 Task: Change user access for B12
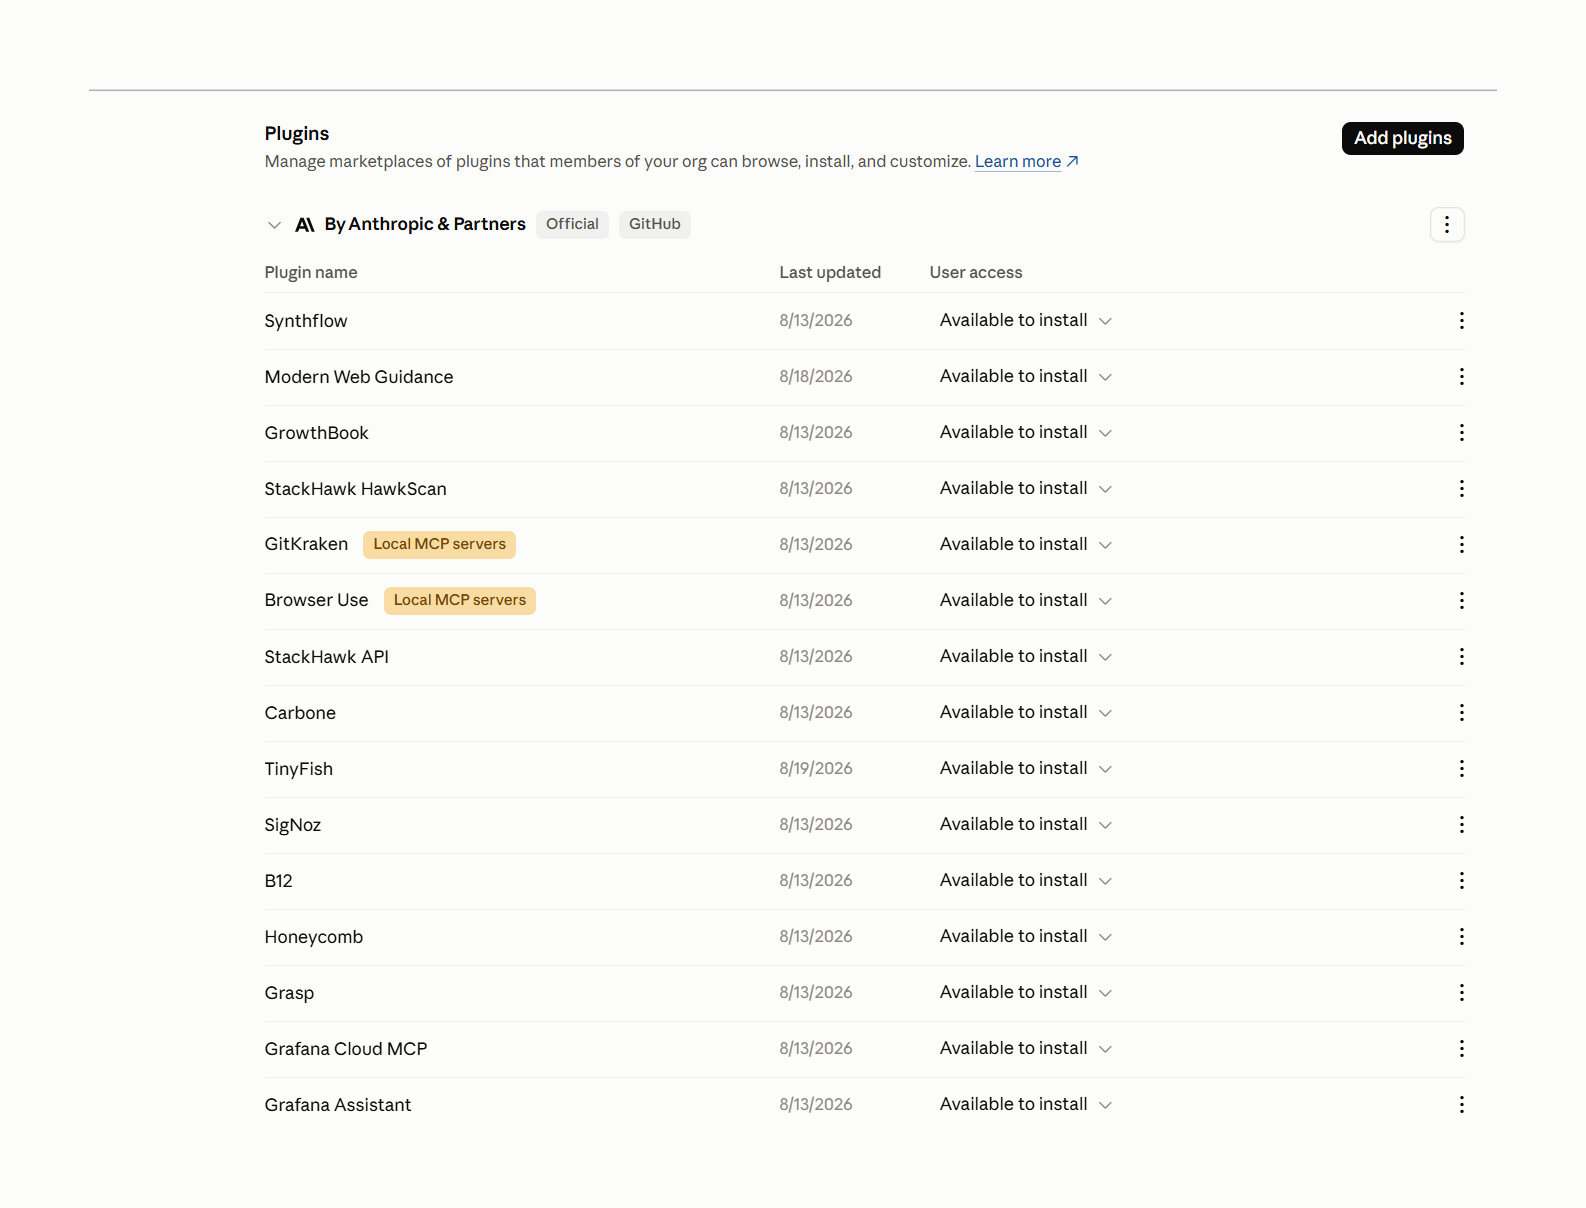[1025, 881]
